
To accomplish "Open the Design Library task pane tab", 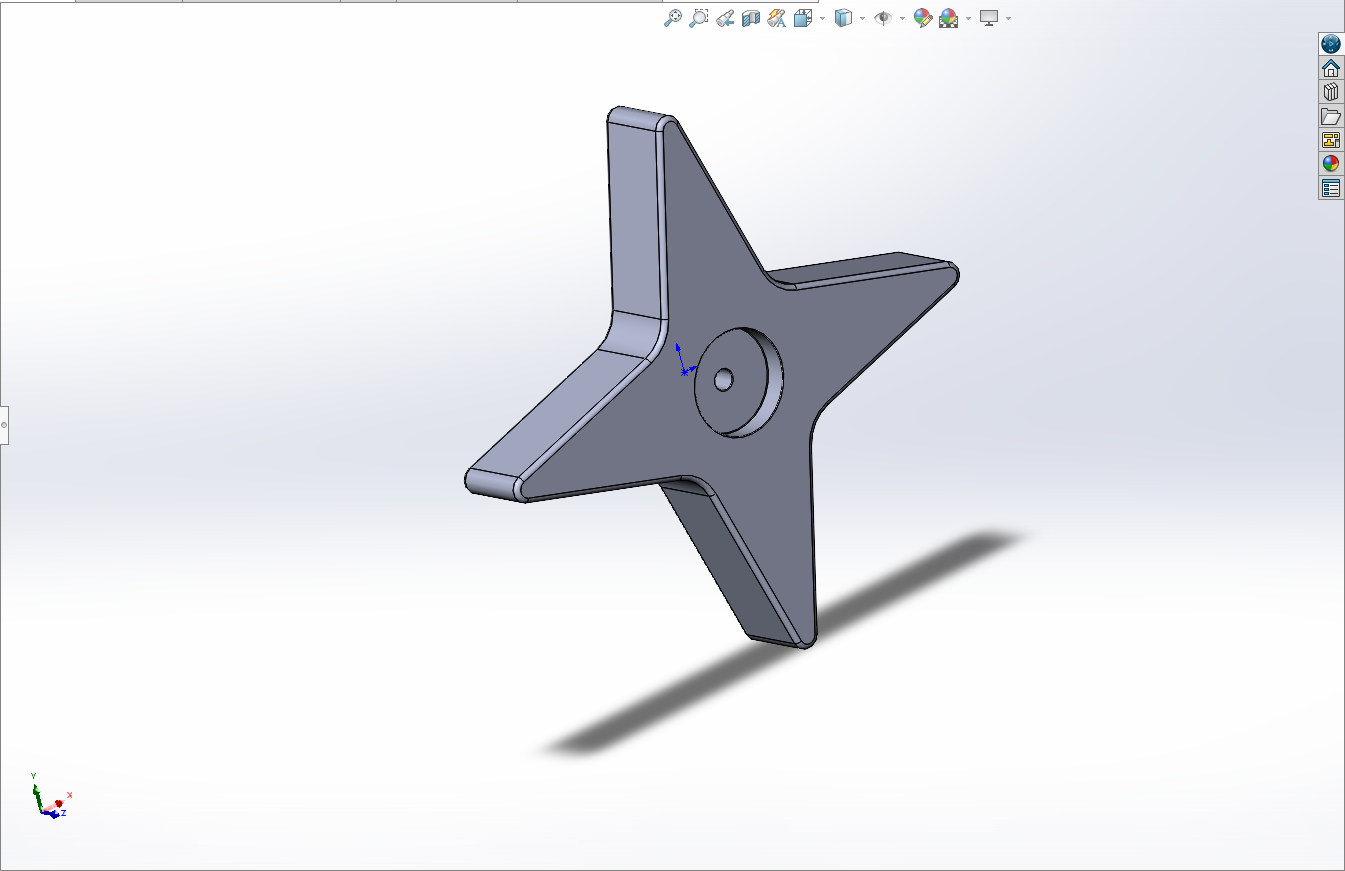I will point(1331,92).
